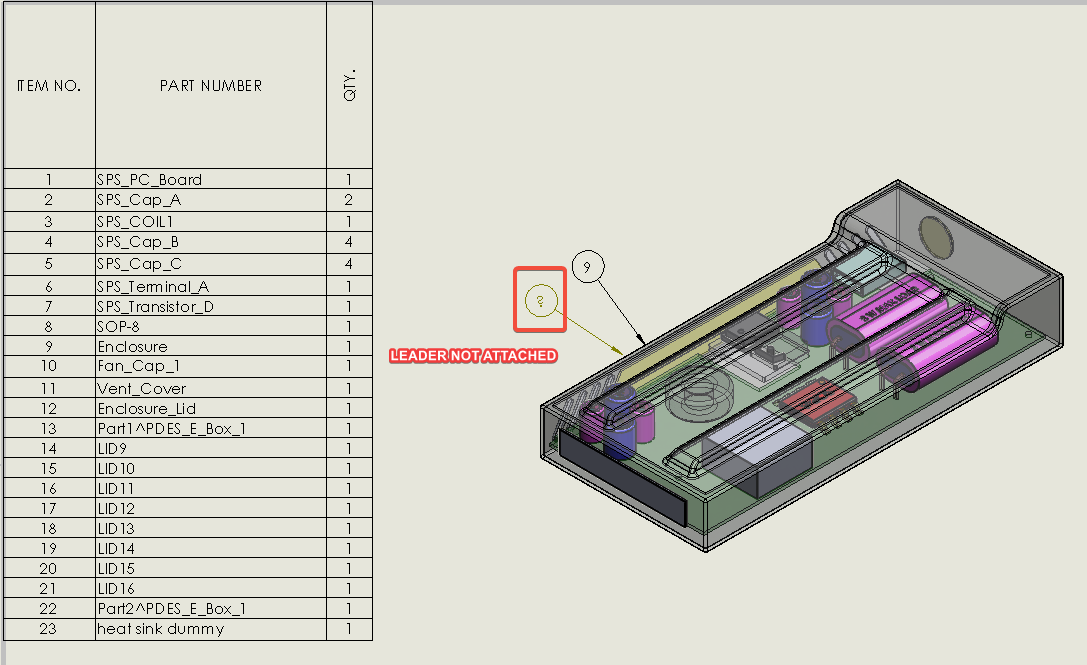
Task: Click the quantity cell for the LID12 row
Action: pos(349,508)
